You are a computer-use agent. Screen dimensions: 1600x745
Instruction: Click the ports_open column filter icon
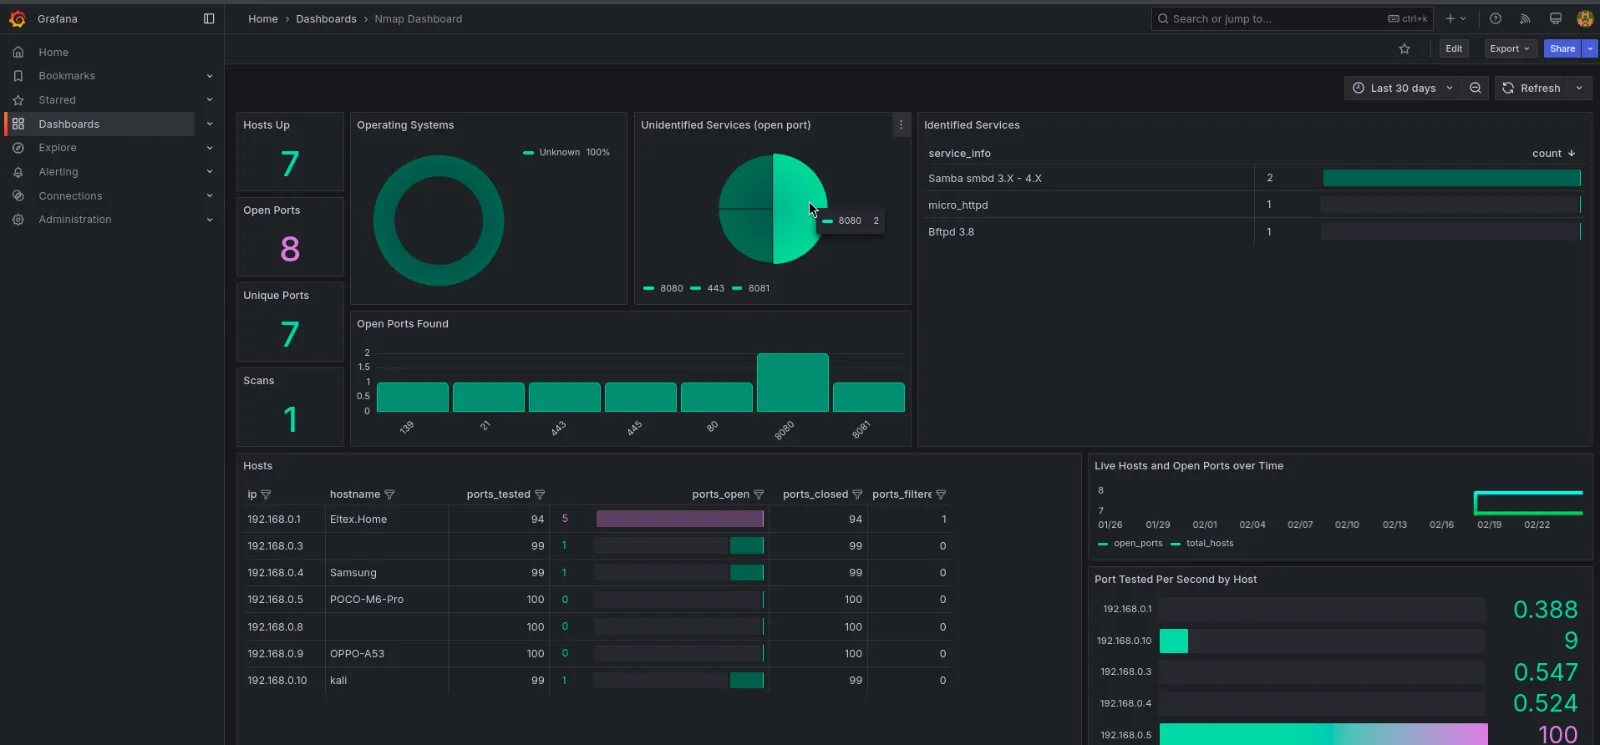click(x=759, y=495)
